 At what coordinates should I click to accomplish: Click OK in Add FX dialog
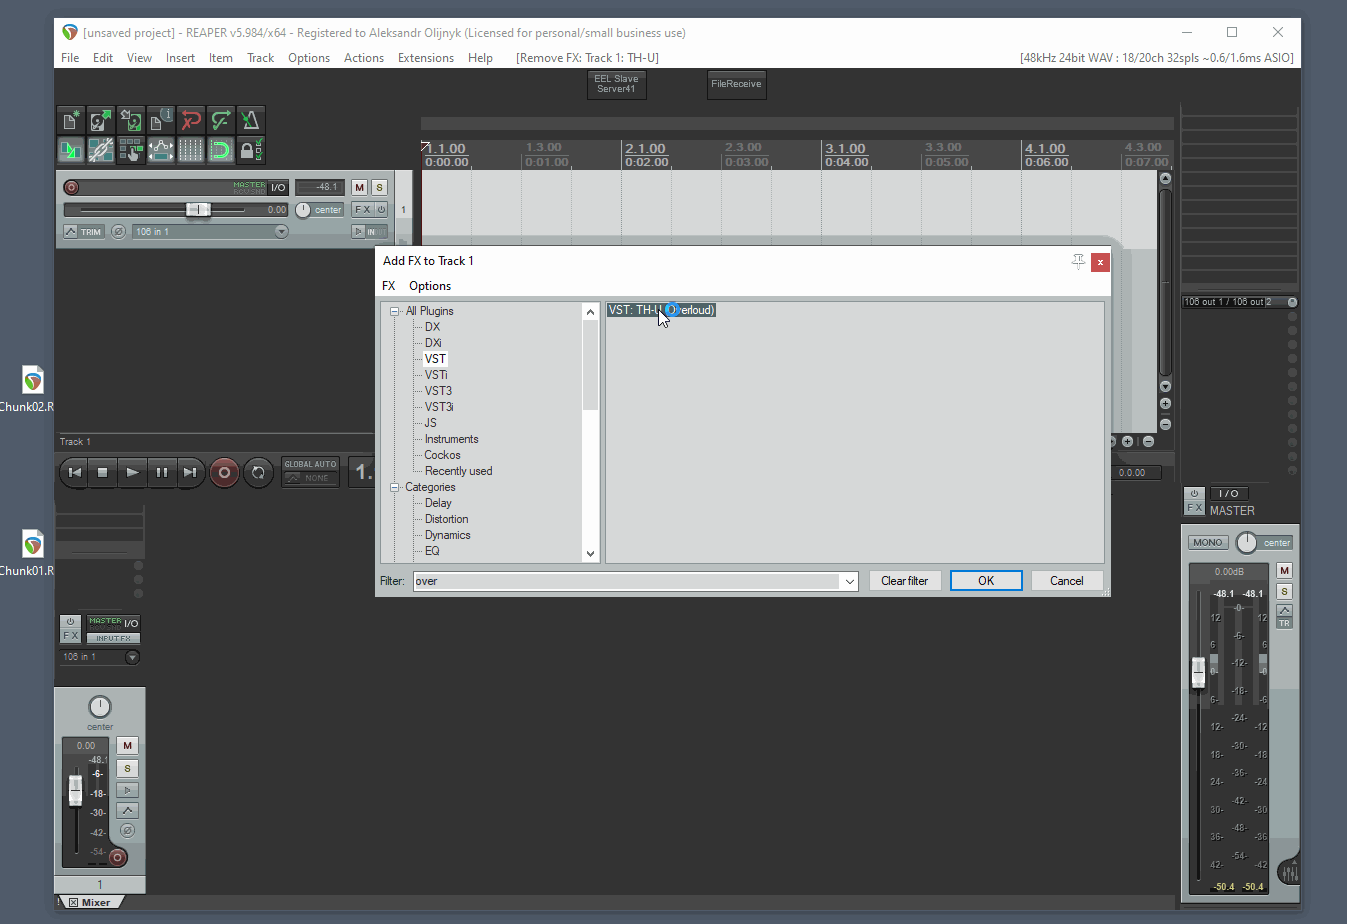[986, 581]
